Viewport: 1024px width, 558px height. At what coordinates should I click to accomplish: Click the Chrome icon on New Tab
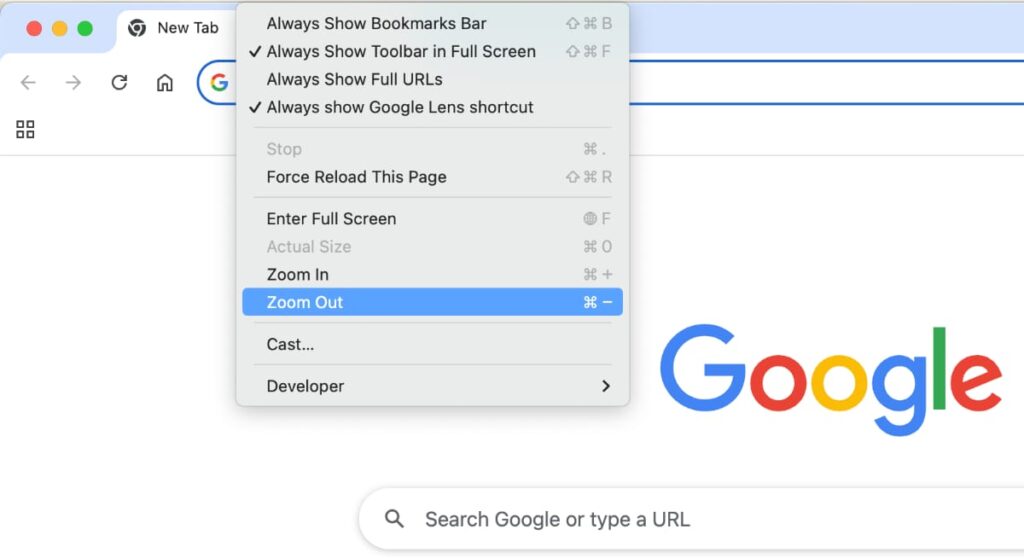pyautogui.click(x=138, y=28)
